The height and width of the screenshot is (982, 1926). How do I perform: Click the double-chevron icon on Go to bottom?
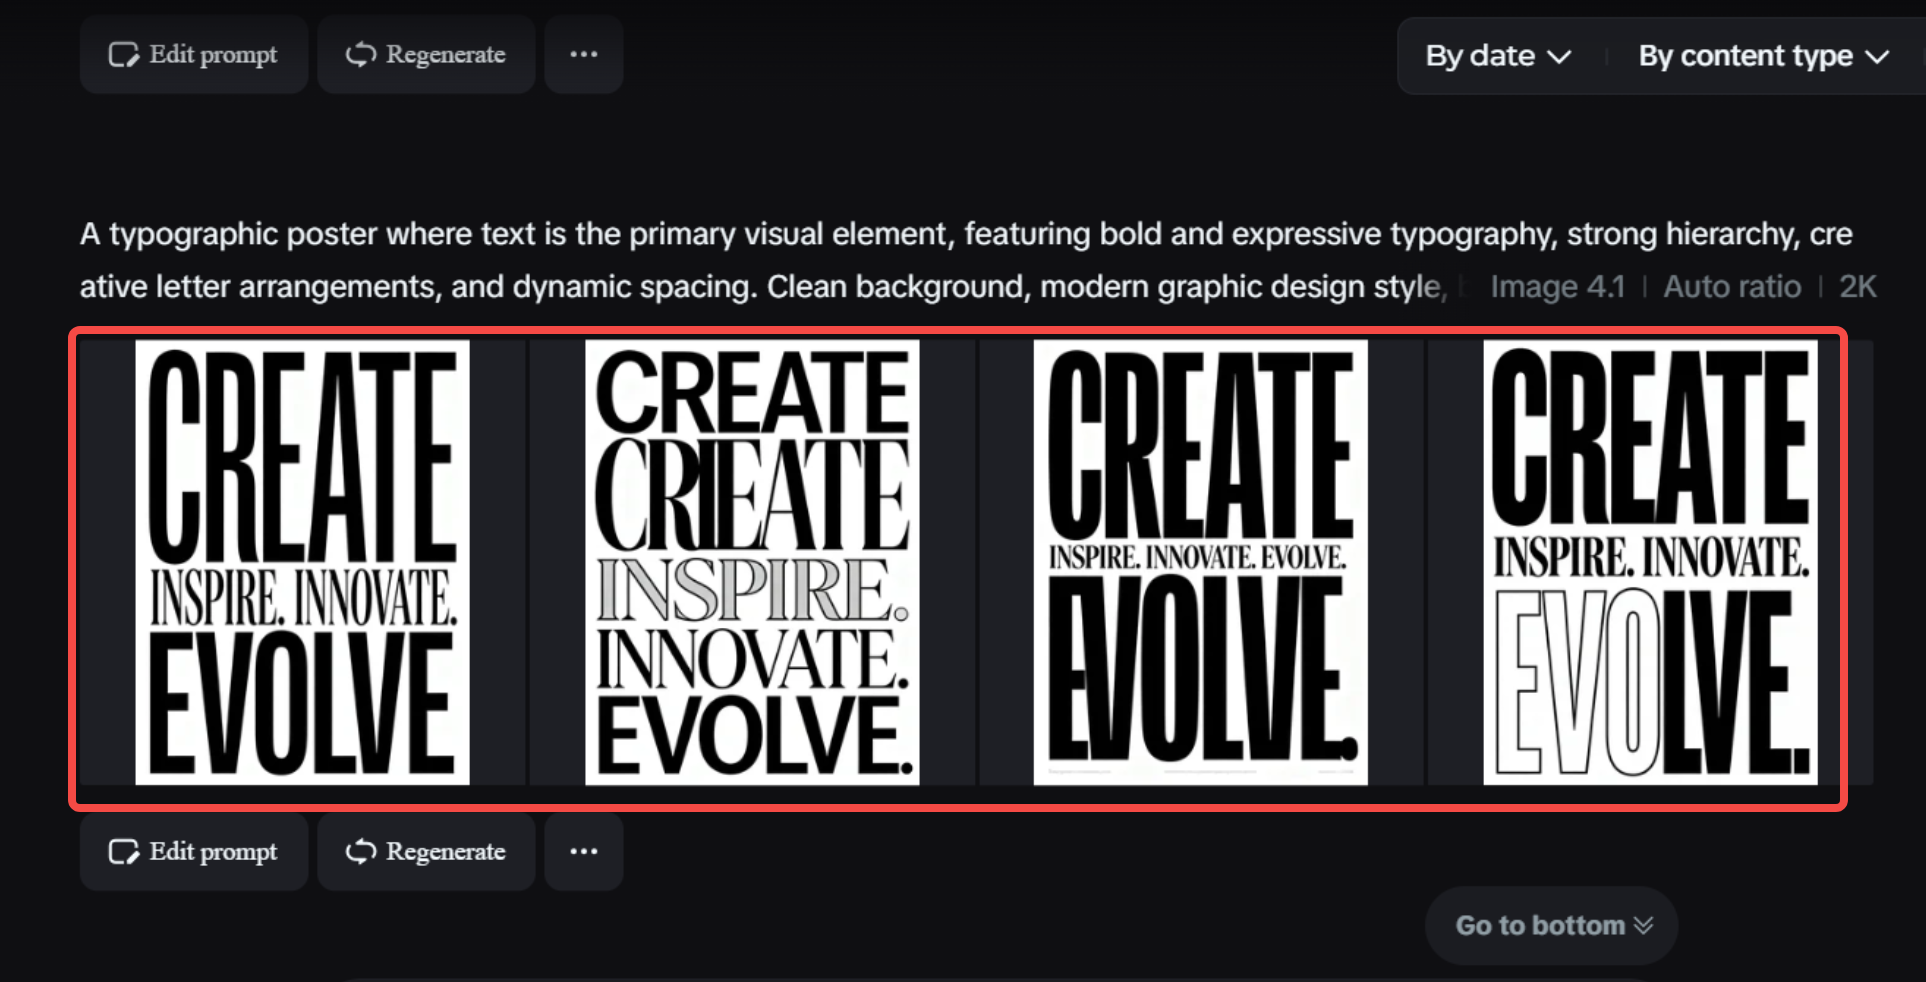click(x=1643, y=925)
